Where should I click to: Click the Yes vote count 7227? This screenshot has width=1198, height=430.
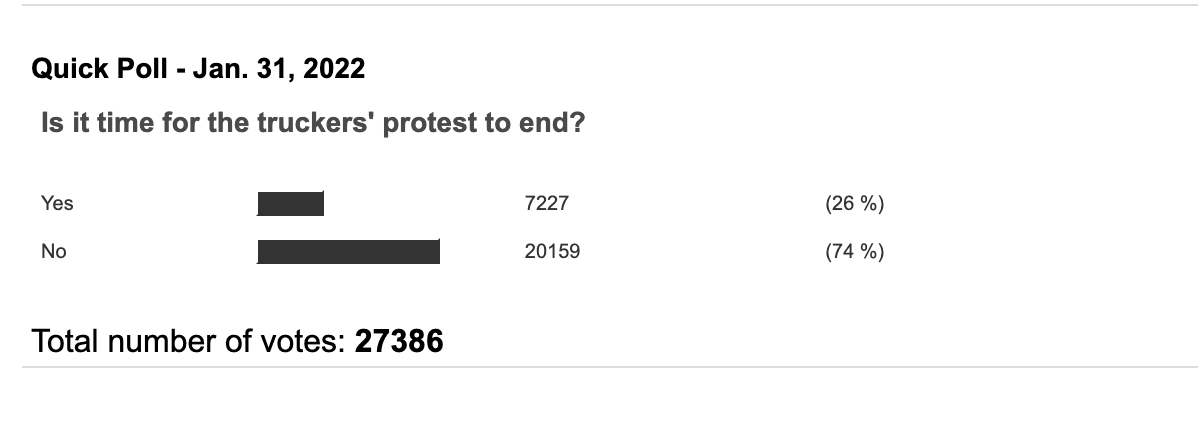click(546, 204)
